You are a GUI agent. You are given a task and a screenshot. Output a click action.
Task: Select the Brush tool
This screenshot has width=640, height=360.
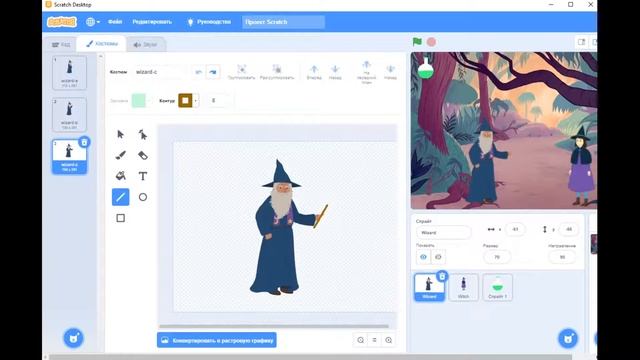click(120, 155)
